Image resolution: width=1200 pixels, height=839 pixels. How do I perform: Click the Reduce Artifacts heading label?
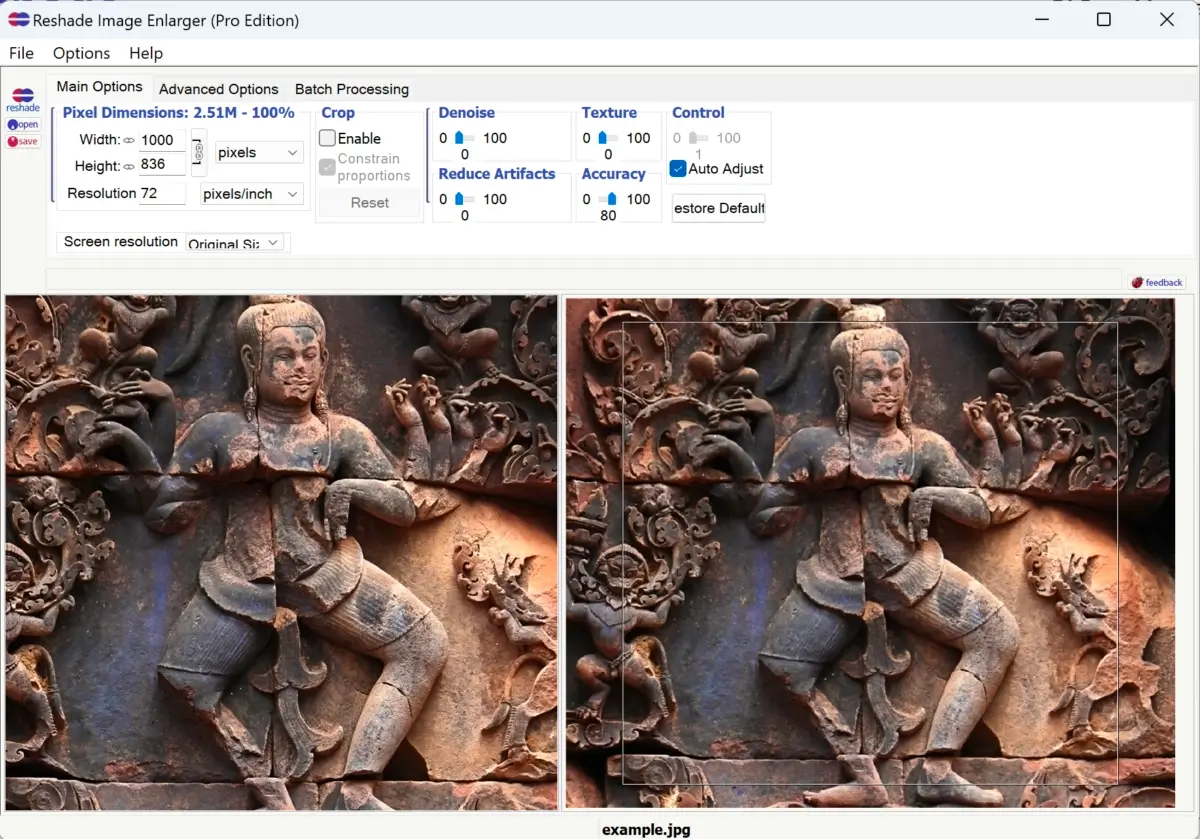click(x=496, y=174)
